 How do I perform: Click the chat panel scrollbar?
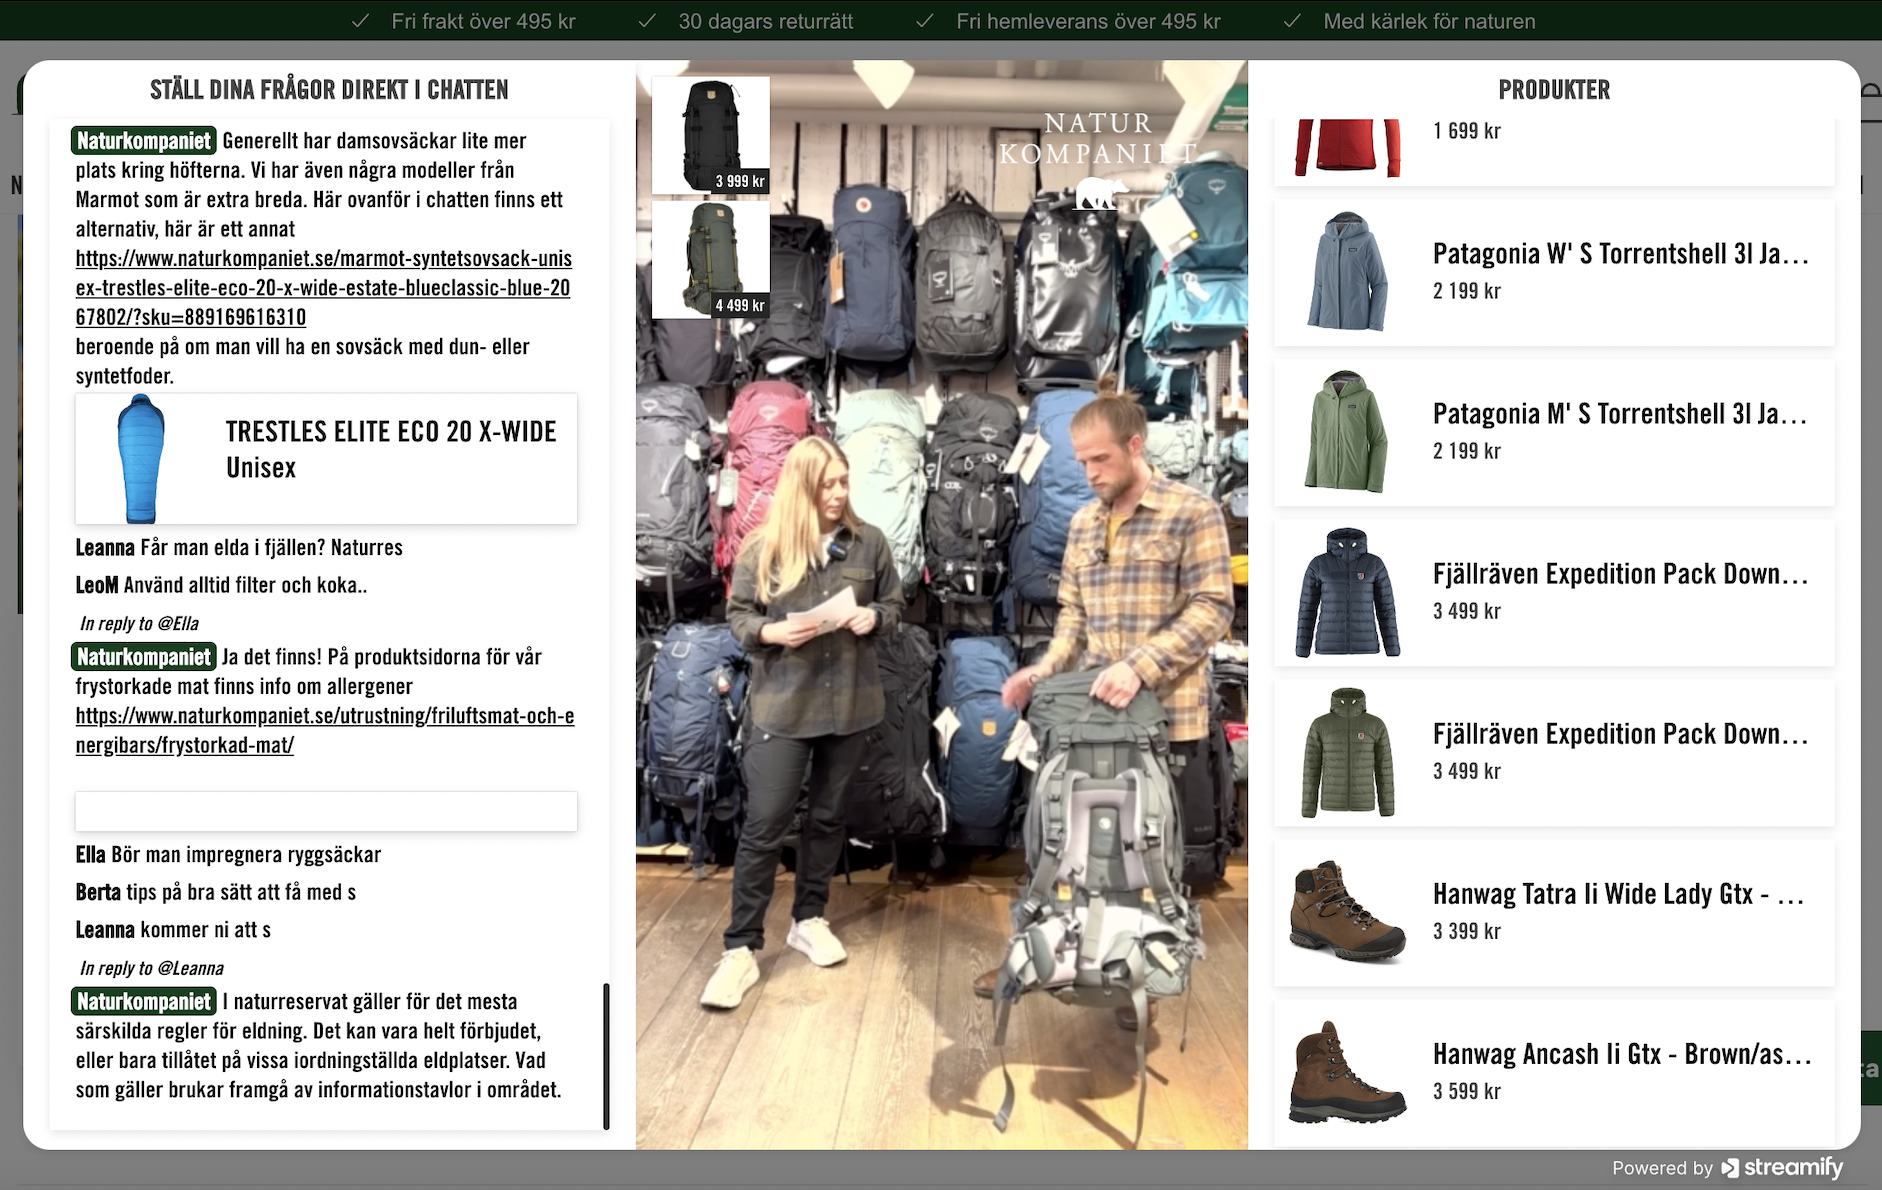point(606,1056)
